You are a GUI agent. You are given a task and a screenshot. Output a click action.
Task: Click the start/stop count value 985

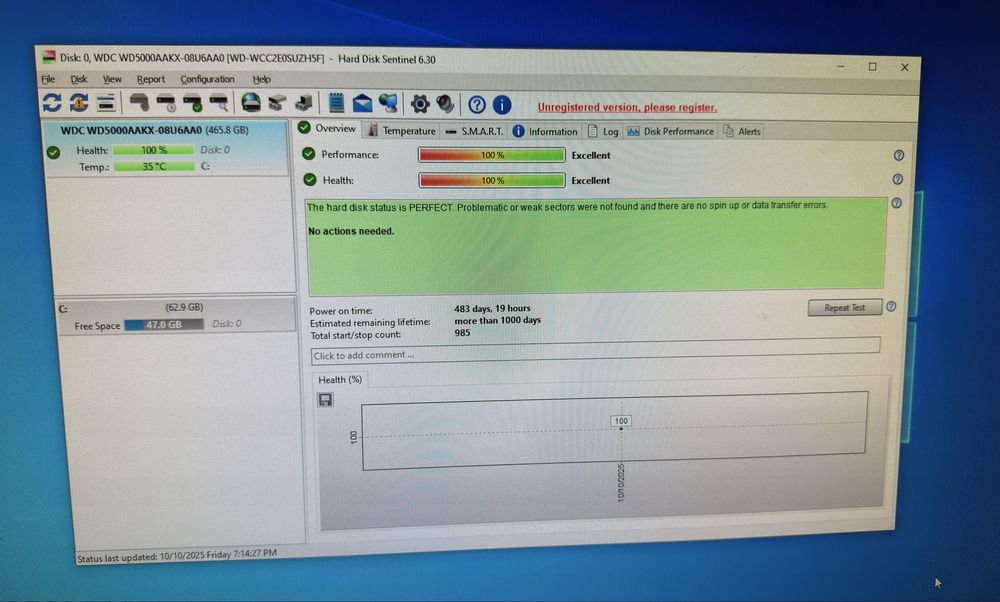(462, 332)
